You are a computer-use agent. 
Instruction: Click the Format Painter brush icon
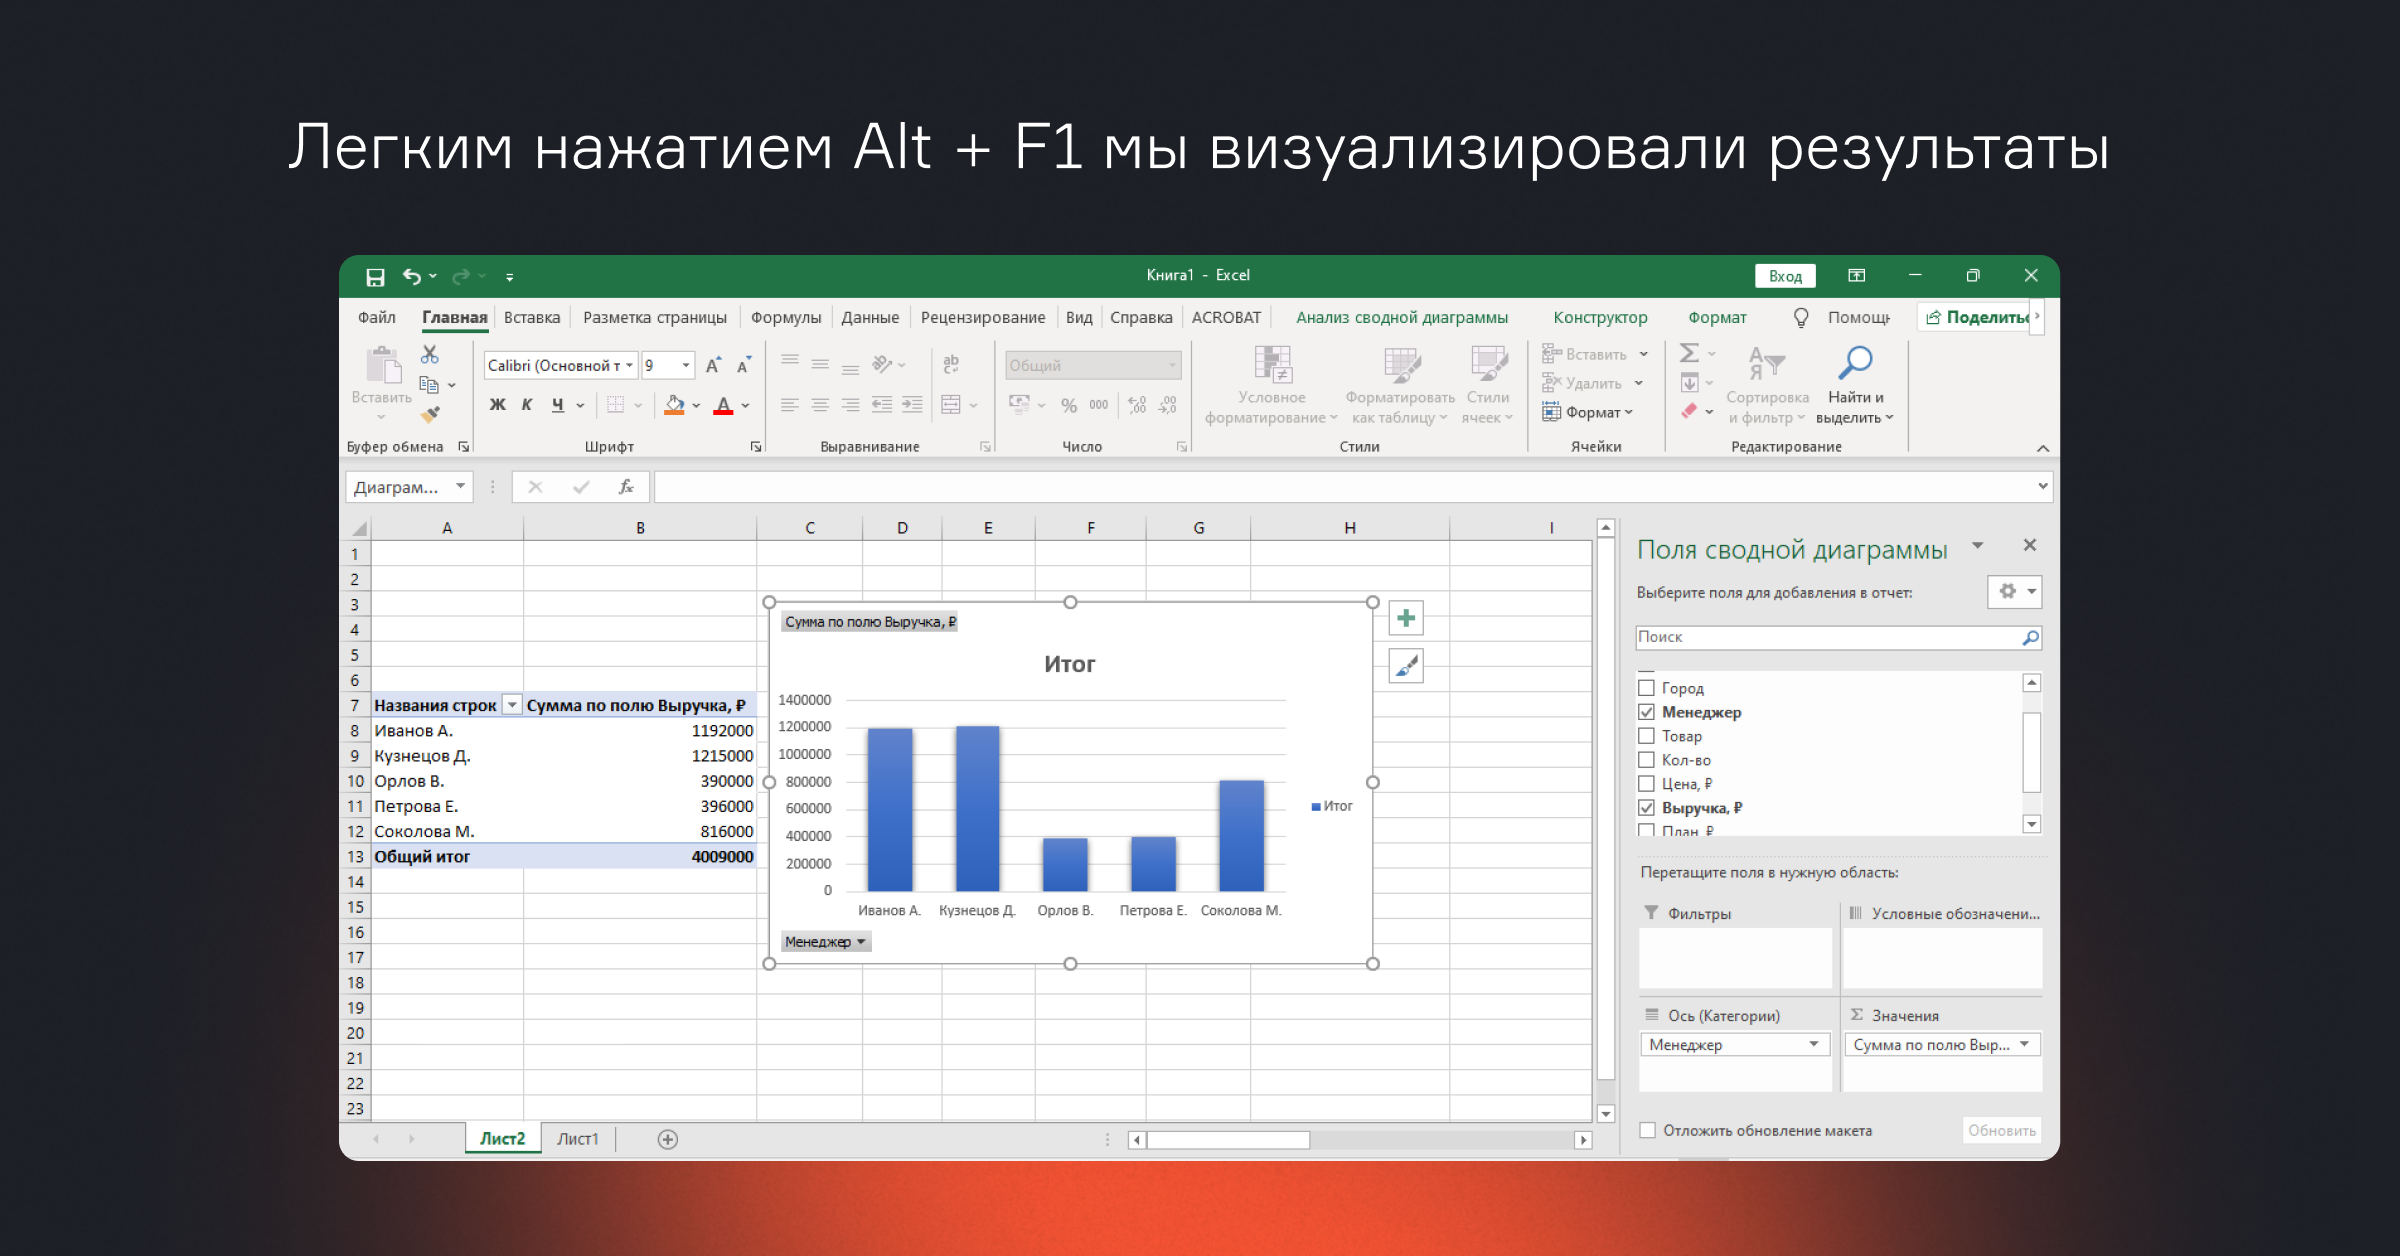pos(430,414)
